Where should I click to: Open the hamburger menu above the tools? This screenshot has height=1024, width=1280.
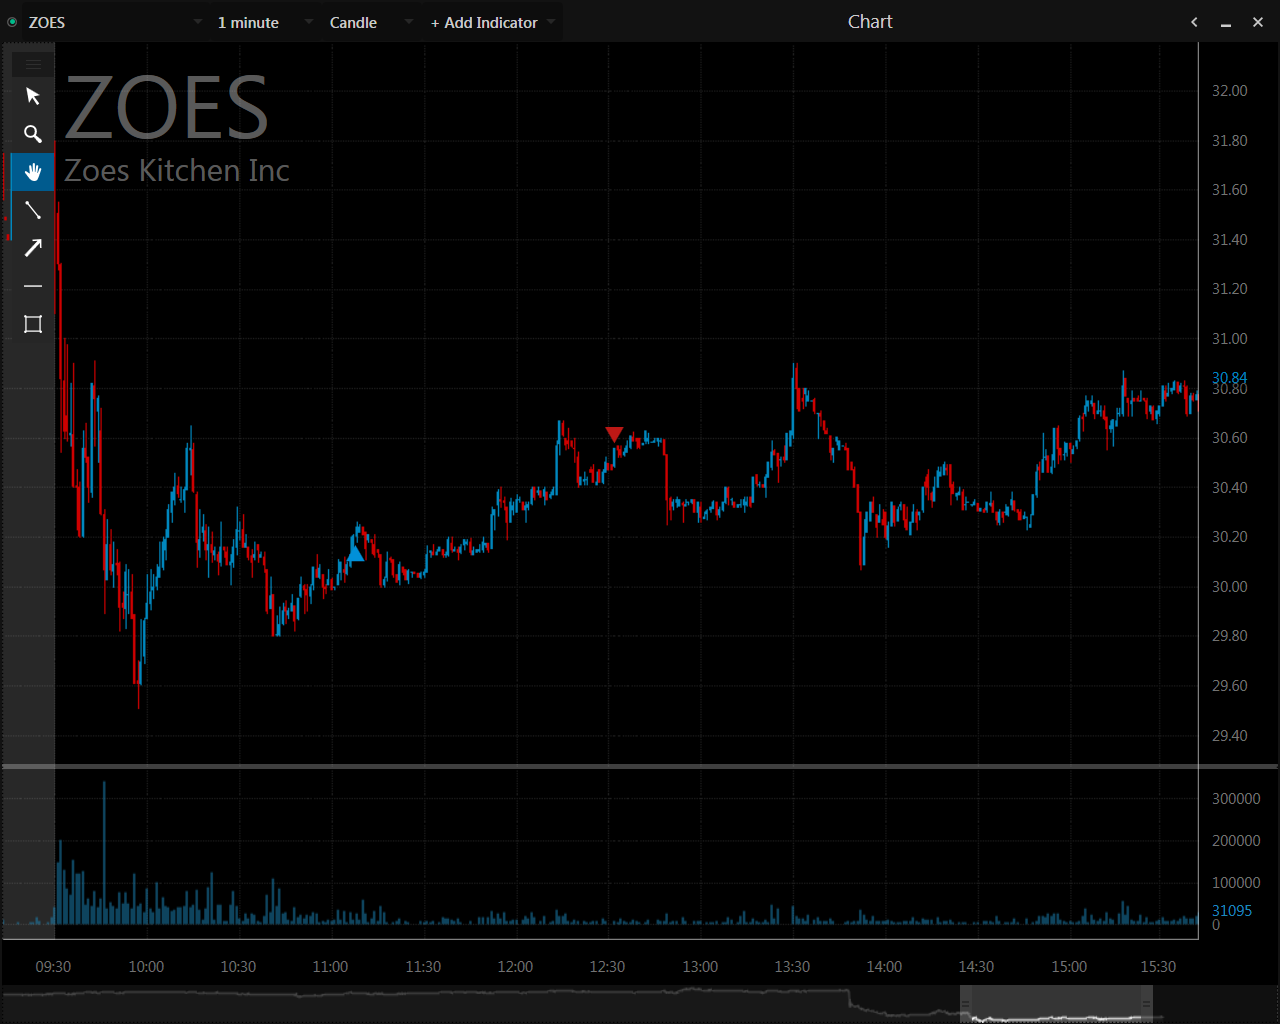click(x=33, y=65)
